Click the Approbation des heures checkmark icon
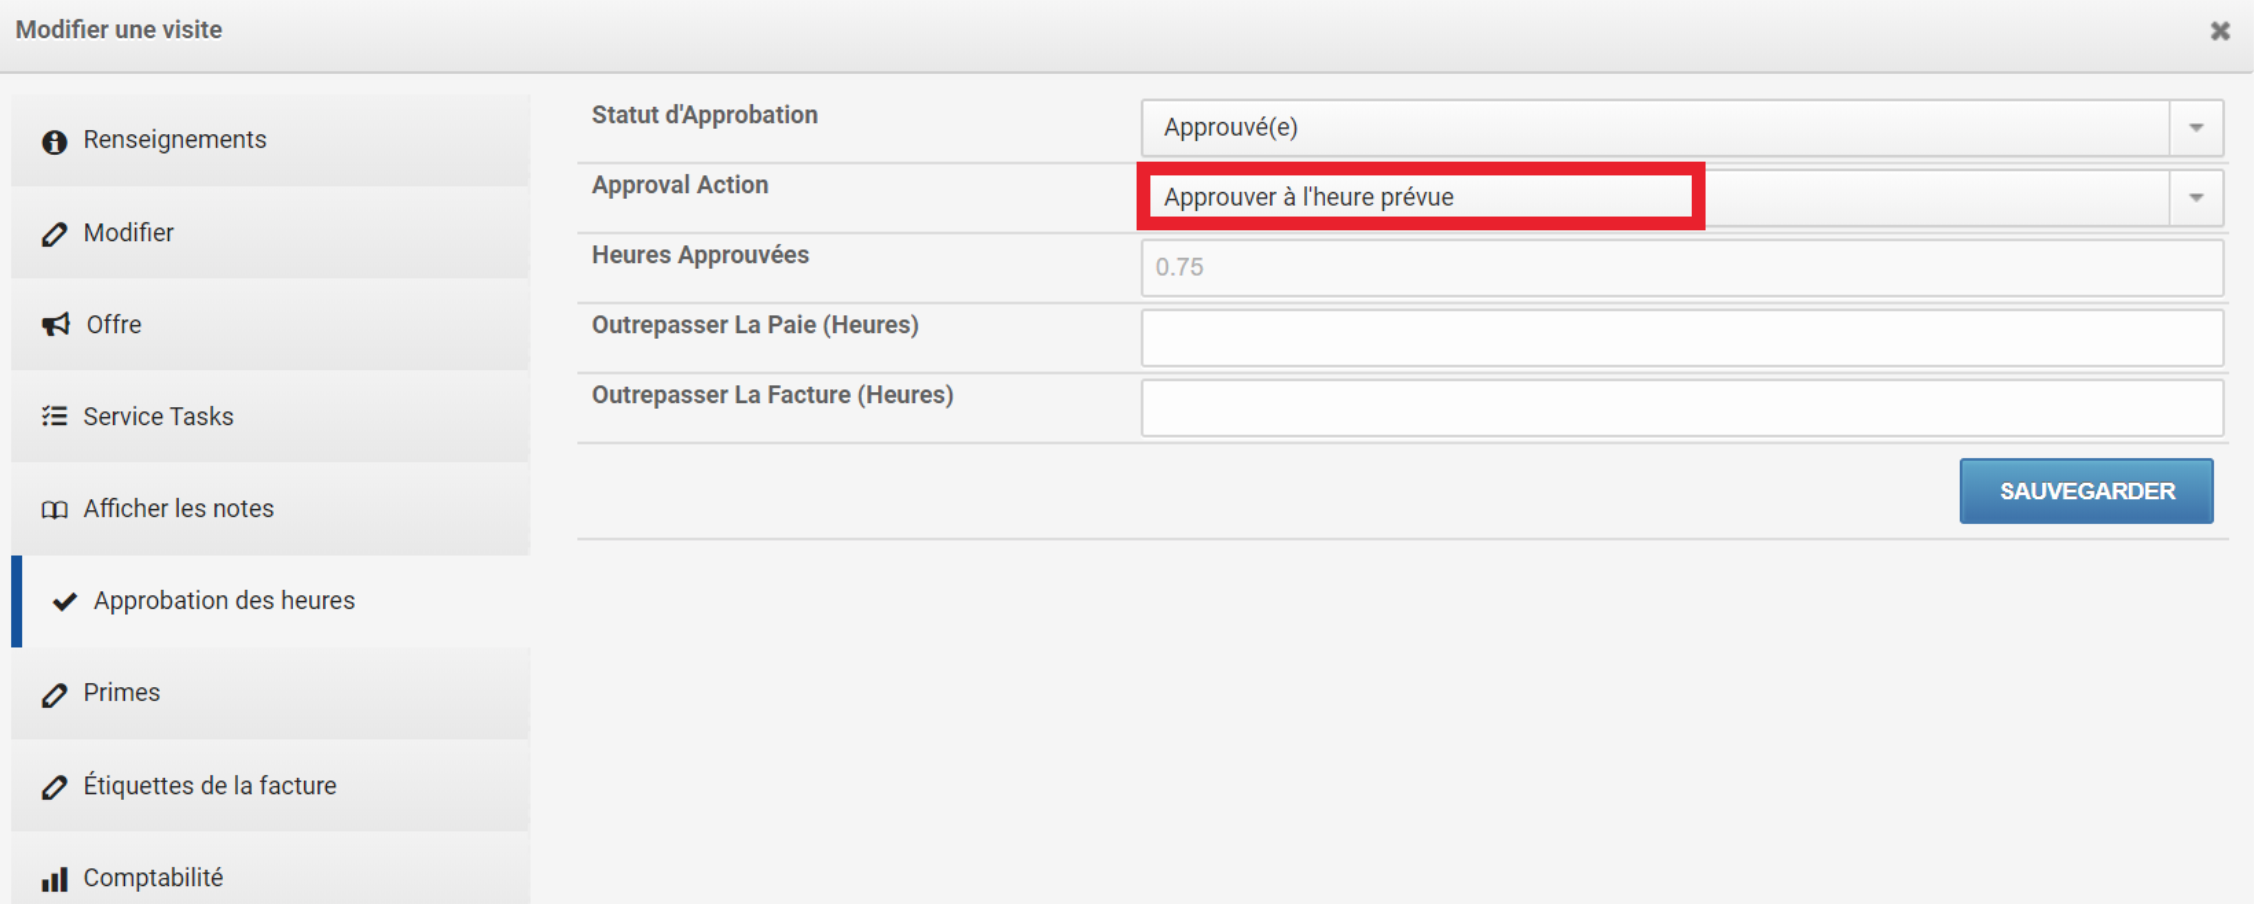This screenshot has height=904, width=2254. (x=65, y=601)
